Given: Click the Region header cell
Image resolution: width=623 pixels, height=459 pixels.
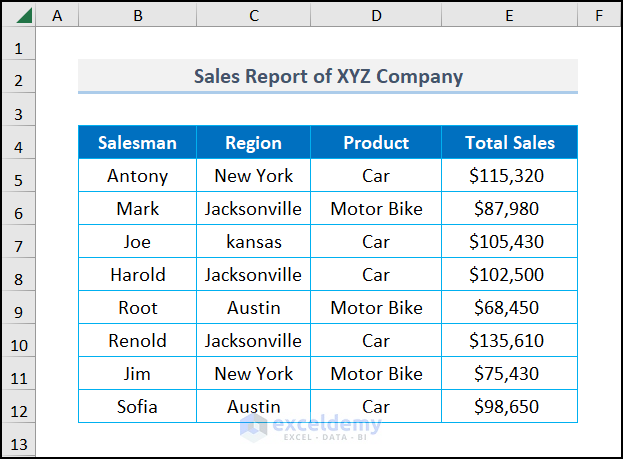Looking at the screenshot, I should (253, 143).
